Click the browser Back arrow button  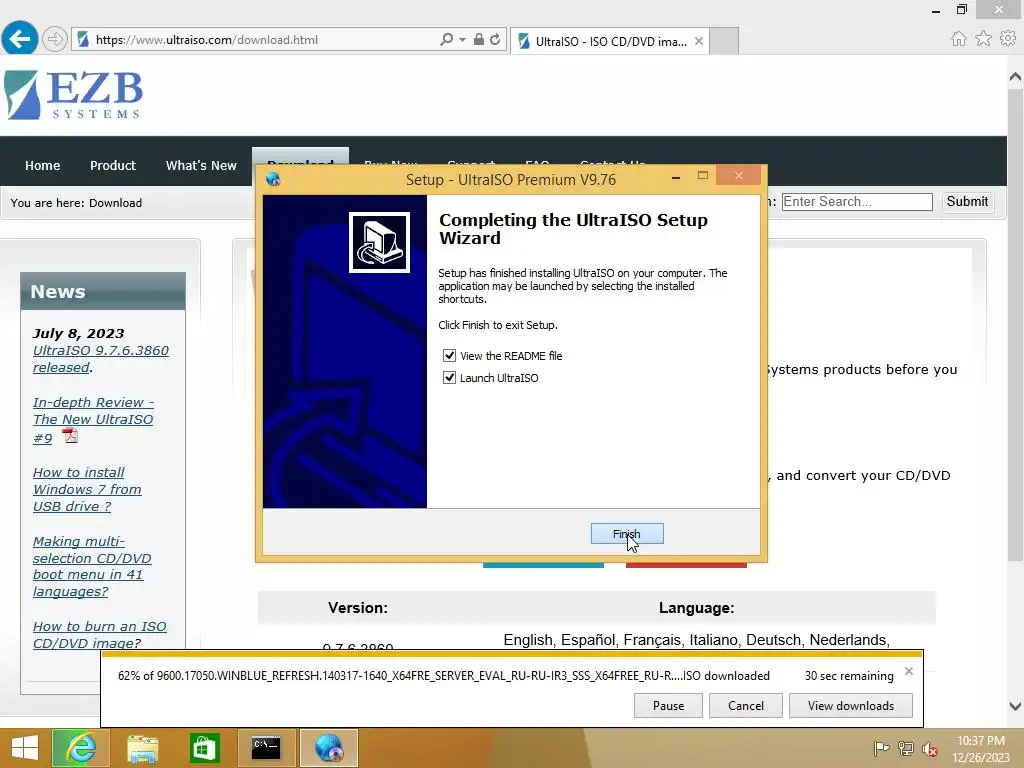coord(20,39)
